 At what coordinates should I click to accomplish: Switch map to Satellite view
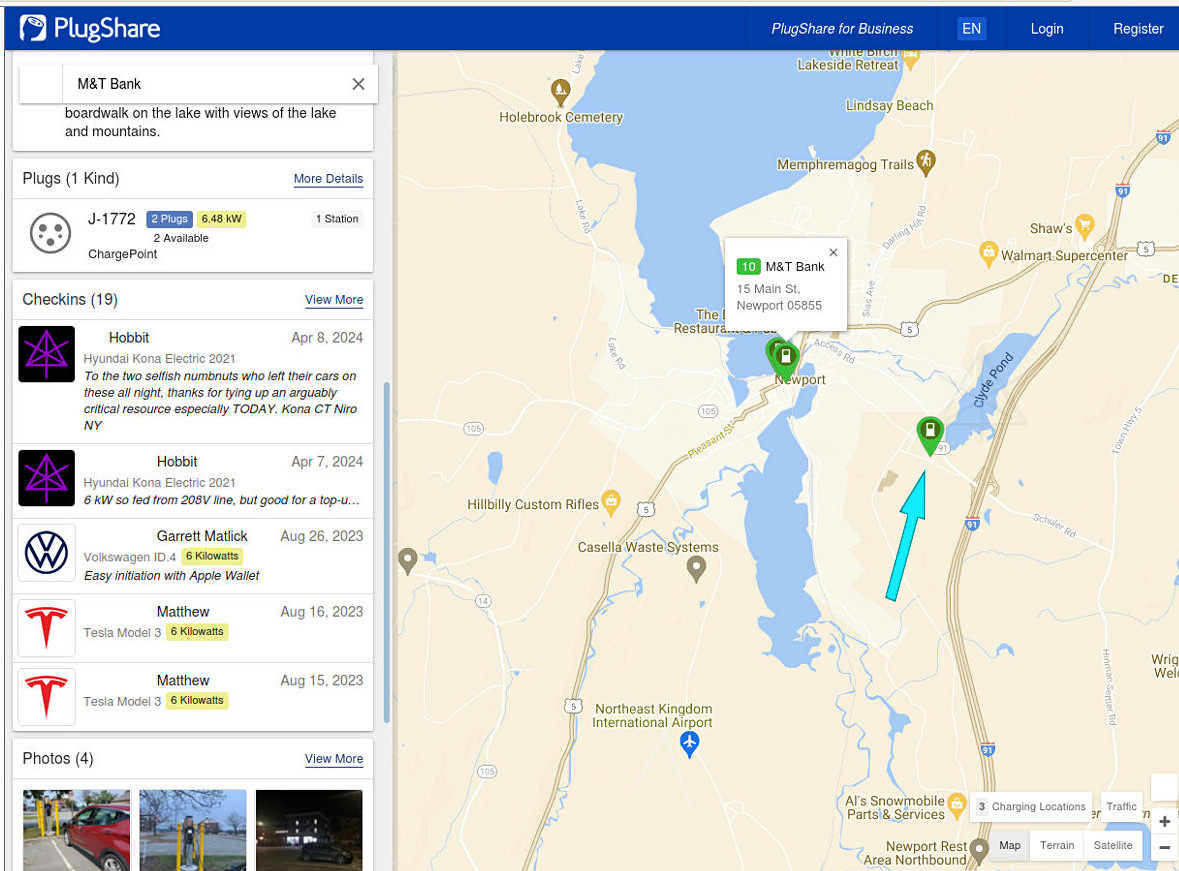point(1112,845)
